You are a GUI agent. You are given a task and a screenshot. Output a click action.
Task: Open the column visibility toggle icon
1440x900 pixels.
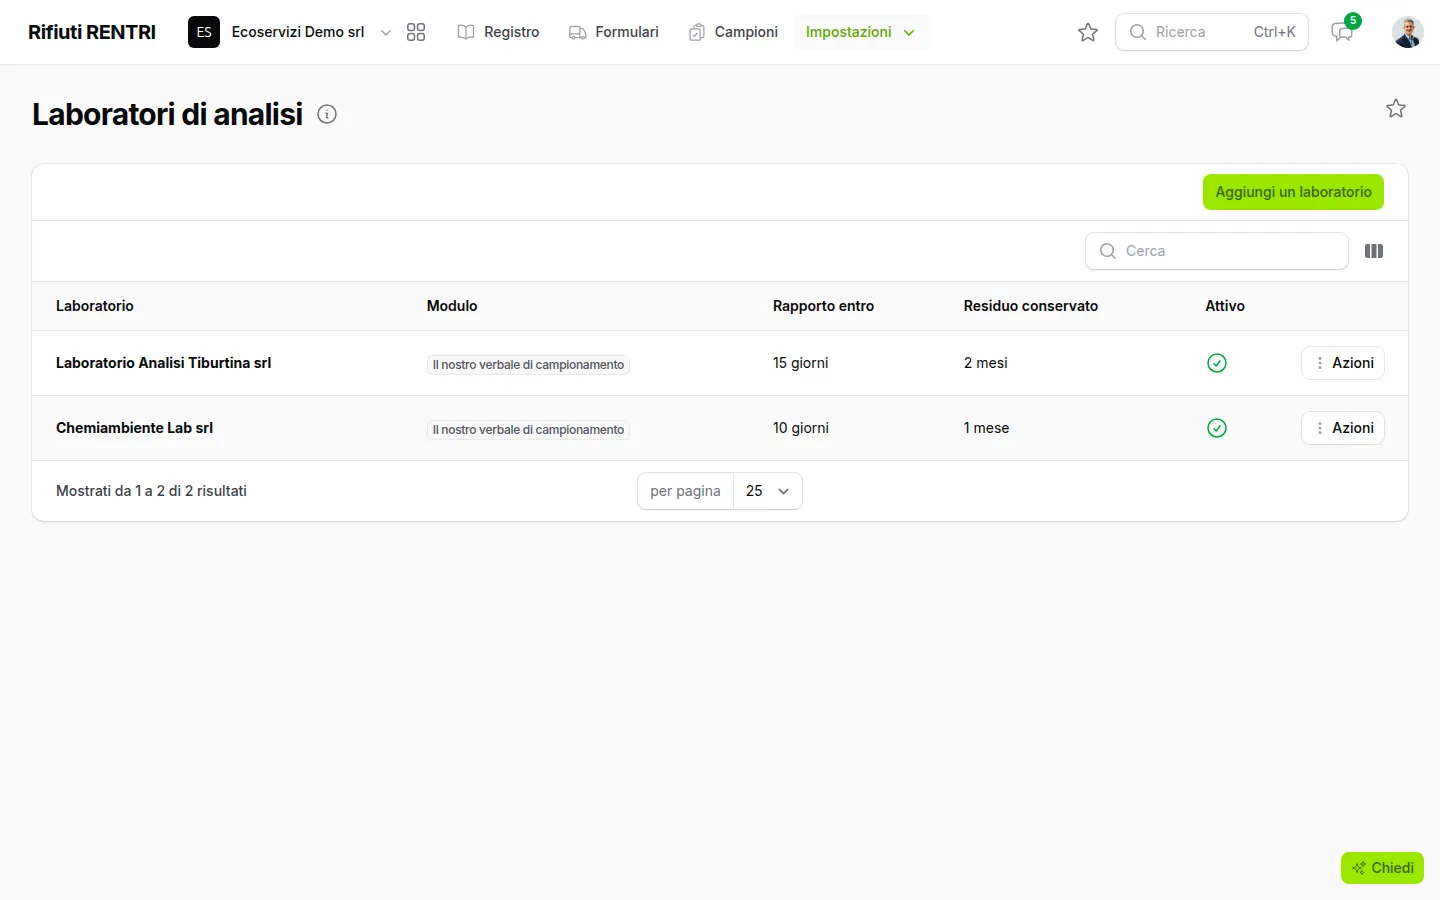pyautogui.click(x=1374, y=251)
